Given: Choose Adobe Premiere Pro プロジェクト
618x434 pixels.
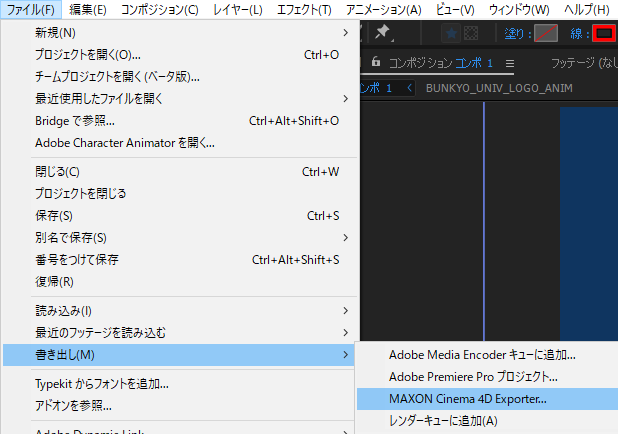Looking at the screenshot, I should (x=472, y=377).
